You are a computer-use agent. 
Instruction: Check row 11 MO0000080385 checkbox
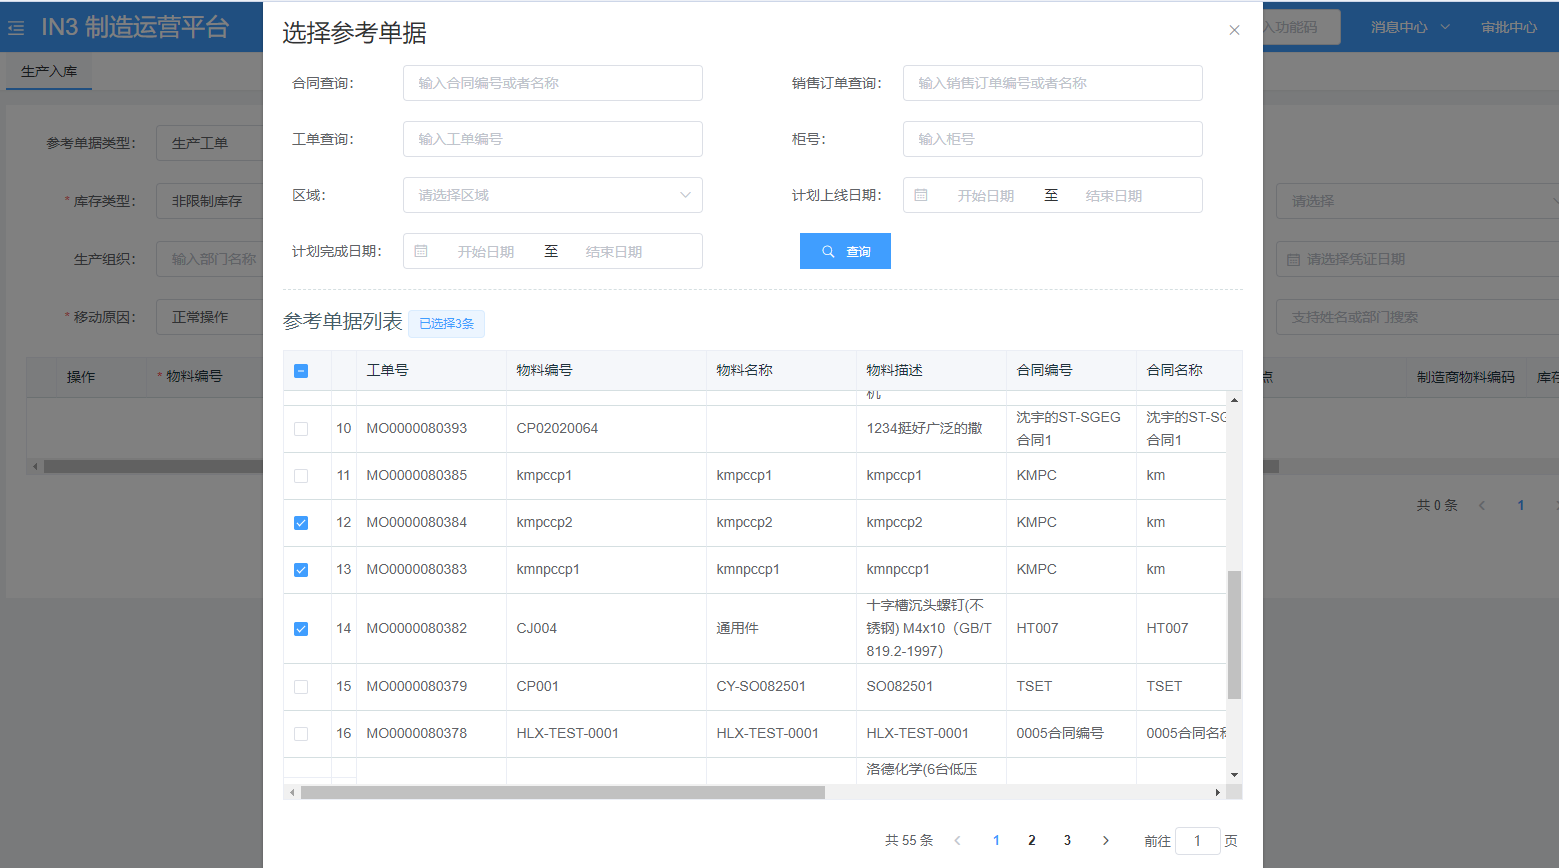tap(301, 476)
